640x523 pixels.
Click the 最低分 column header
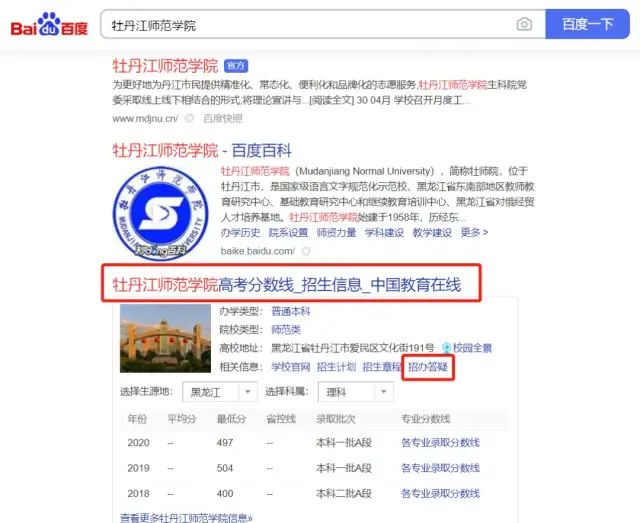(x=231, y=418)
